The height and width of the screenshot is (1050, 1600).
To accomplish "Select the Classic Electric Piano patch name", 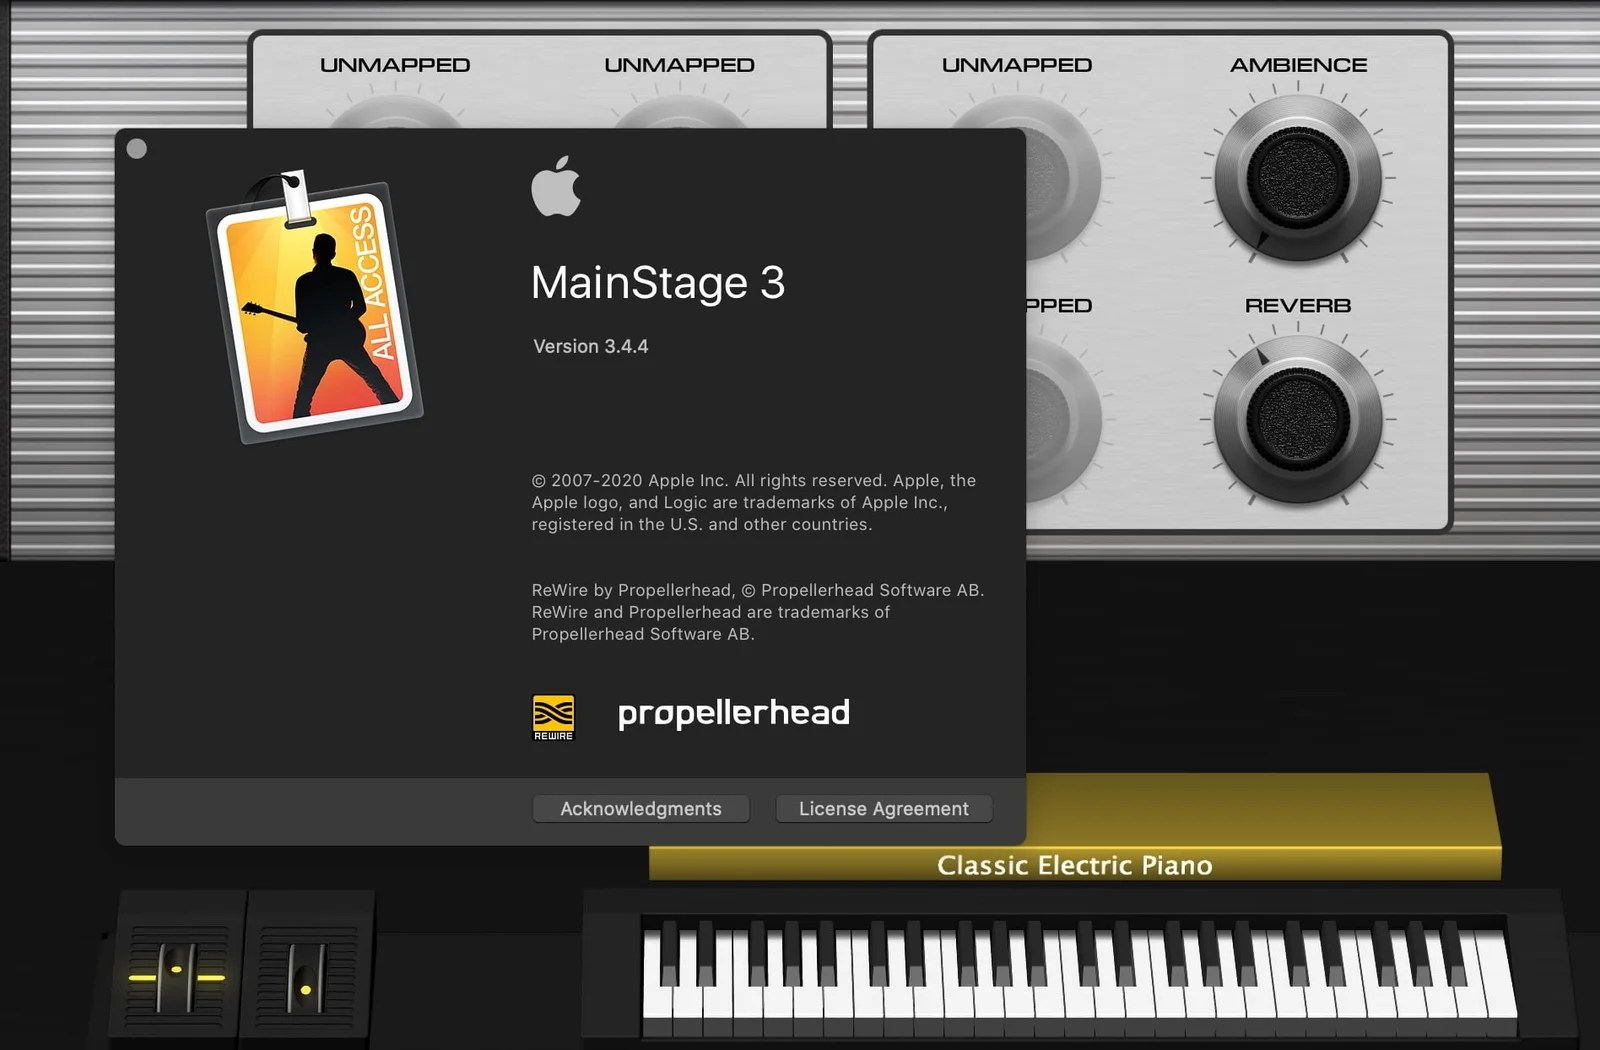I will pyautogui.click(x=1075, y=865).
